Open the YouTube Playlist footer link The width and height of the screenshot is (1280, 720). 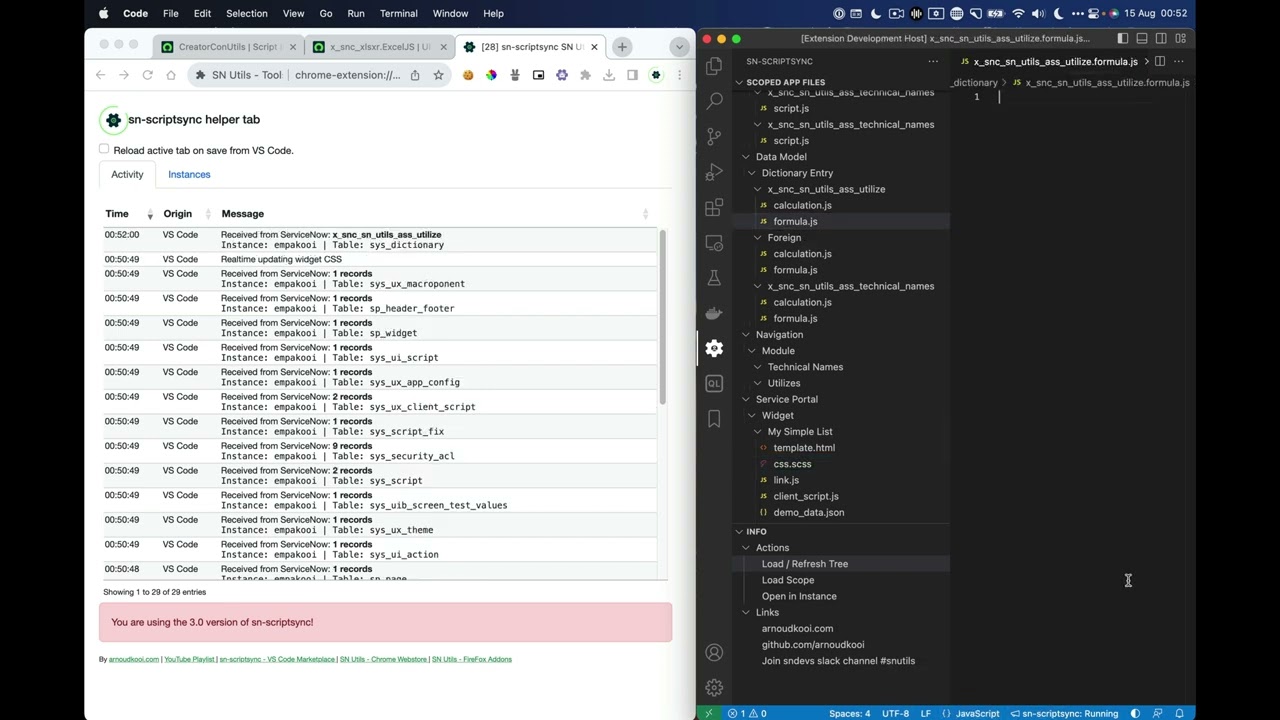190,660
